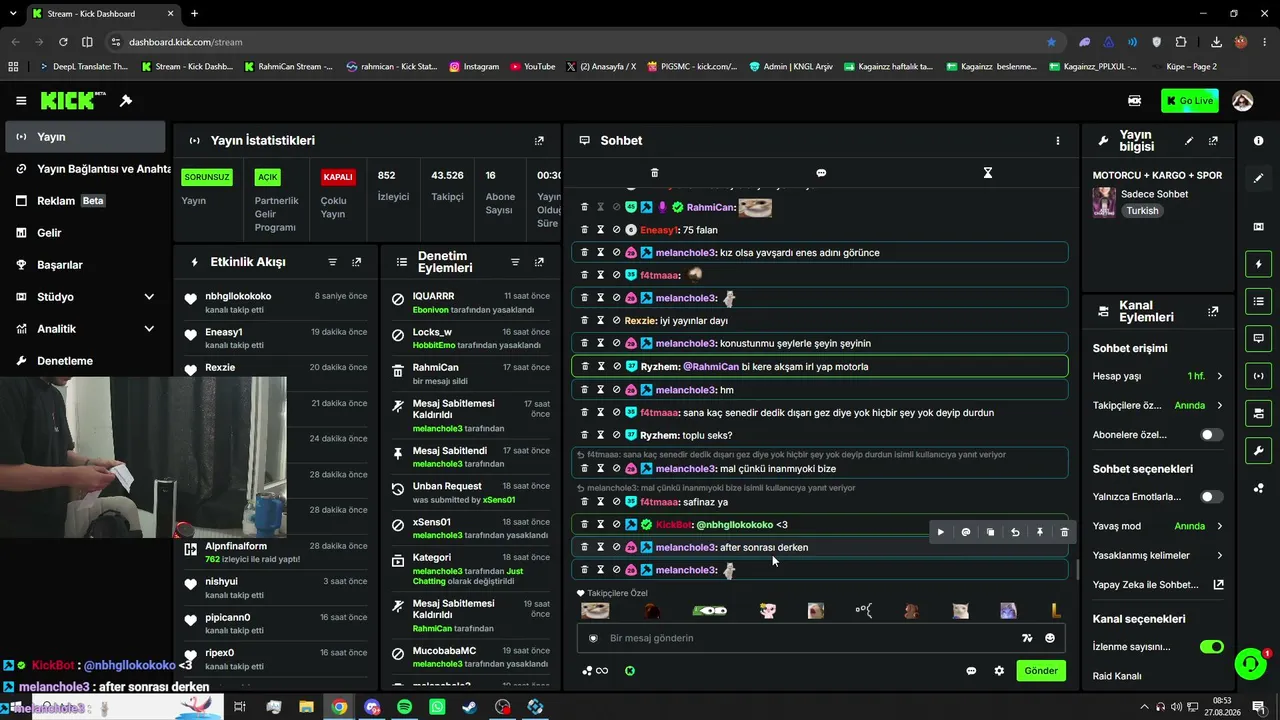This screenshot has width=1280, height=720.
Task: Timeout Ryzhem's 'toplu seks?' message with hourglass
Action: pyautogui.click(x=601, y=435)
